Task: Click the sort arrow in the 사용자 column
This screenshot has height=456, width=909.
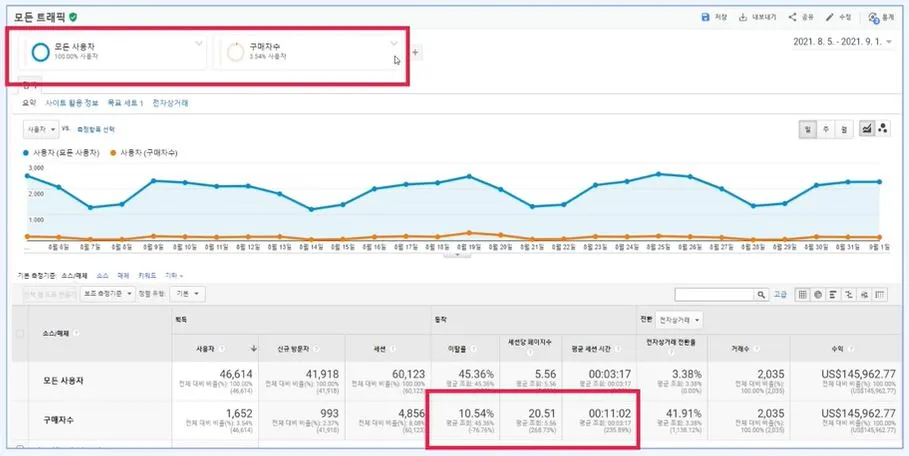Action: [x=253, y=349]
